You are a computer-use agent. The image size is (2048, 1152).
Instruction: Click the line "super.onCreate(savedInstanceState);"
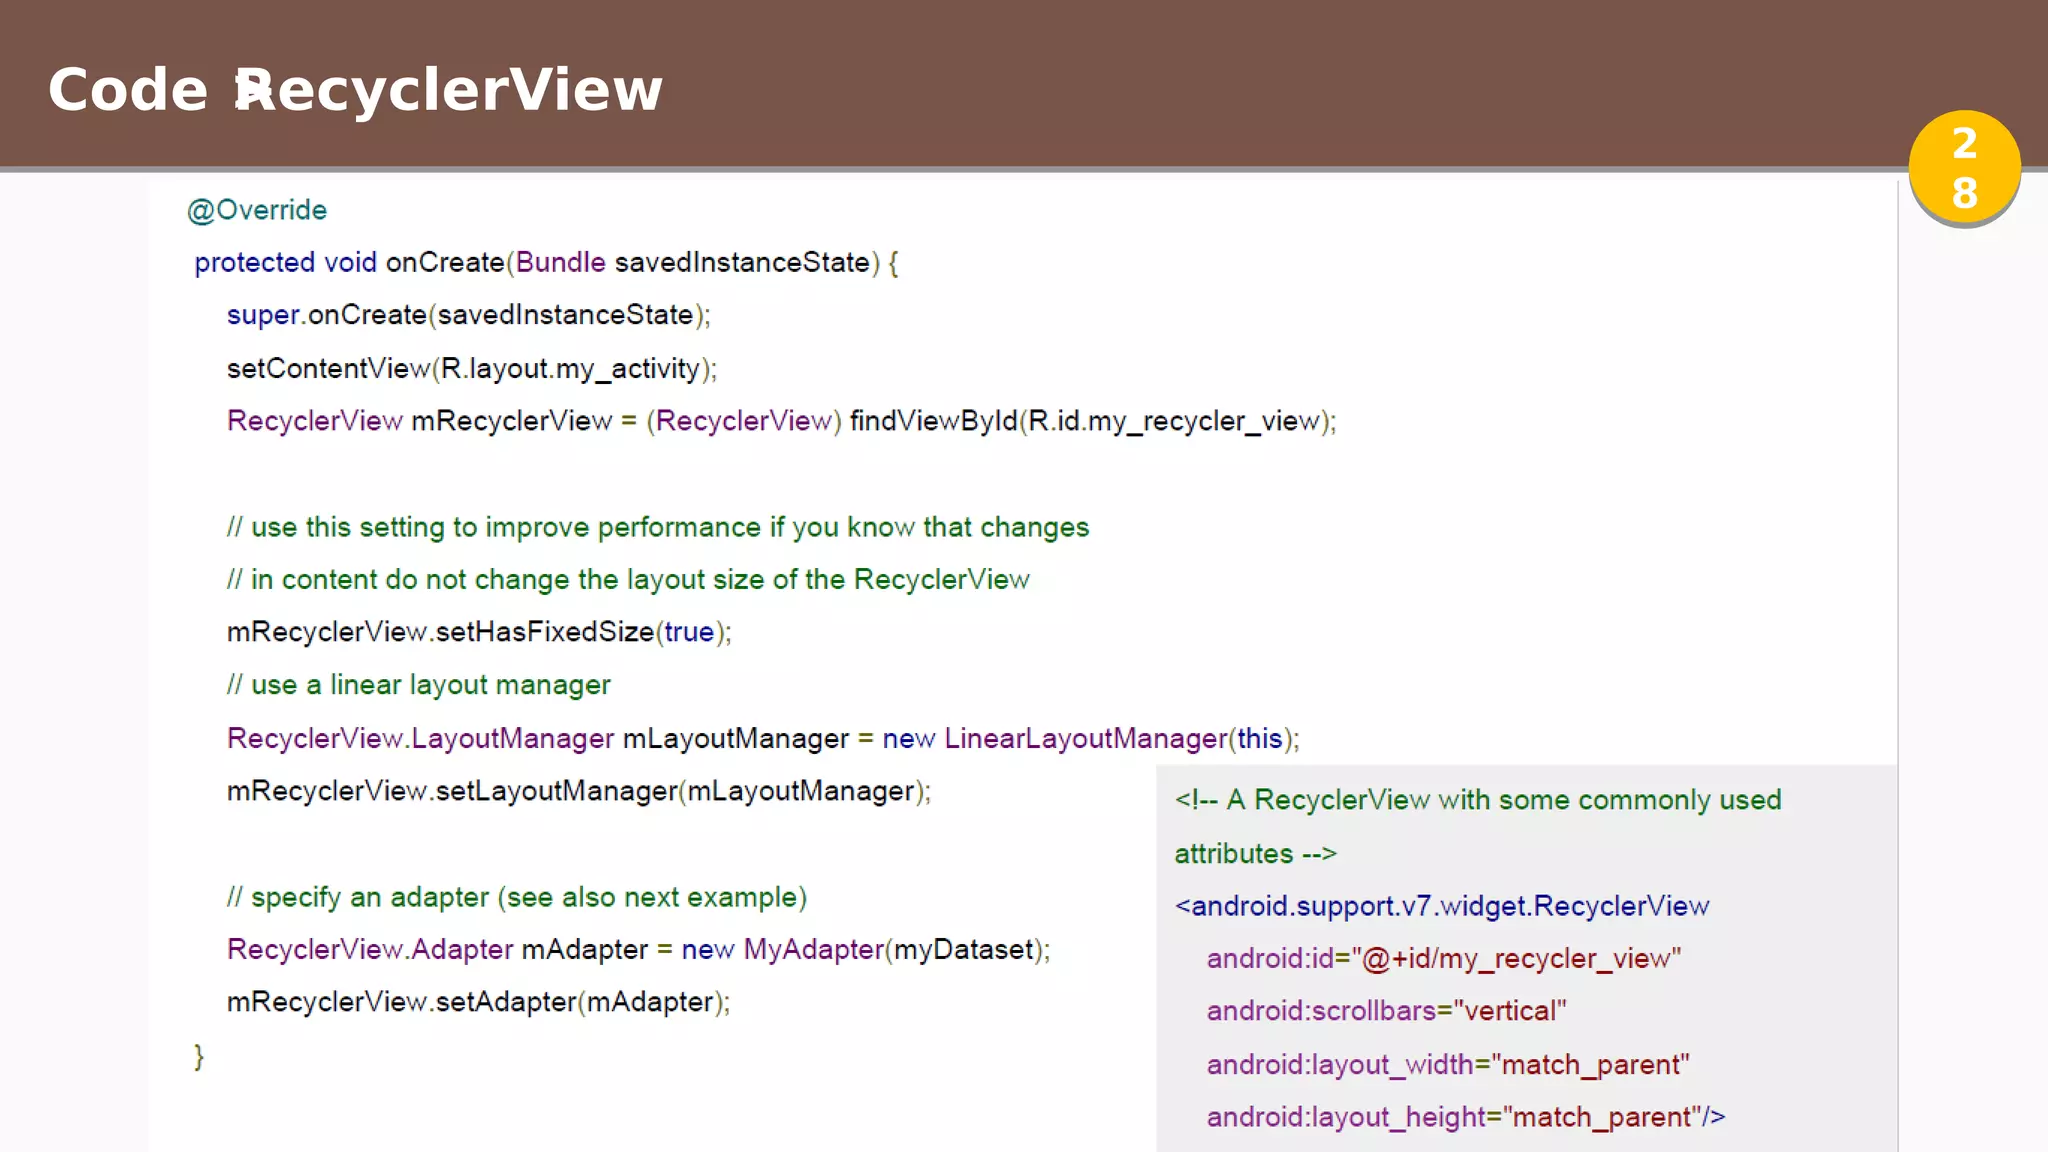tap(468, 315)
